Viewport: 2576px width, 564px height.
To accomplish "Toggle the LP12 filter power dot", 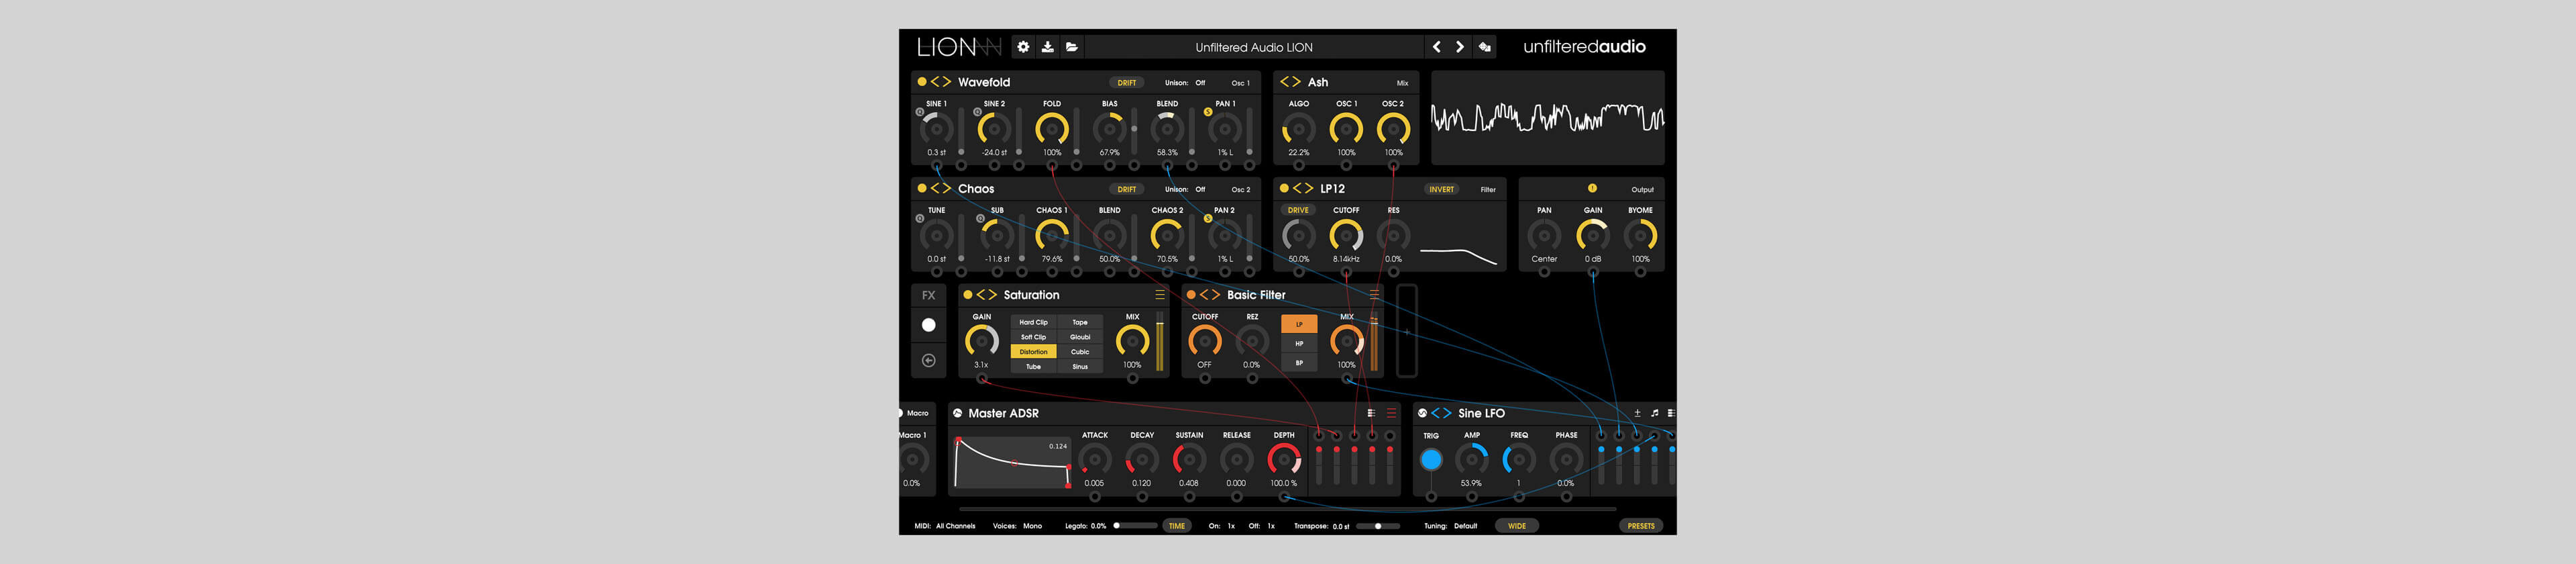I will click(x=1284, y=188).
